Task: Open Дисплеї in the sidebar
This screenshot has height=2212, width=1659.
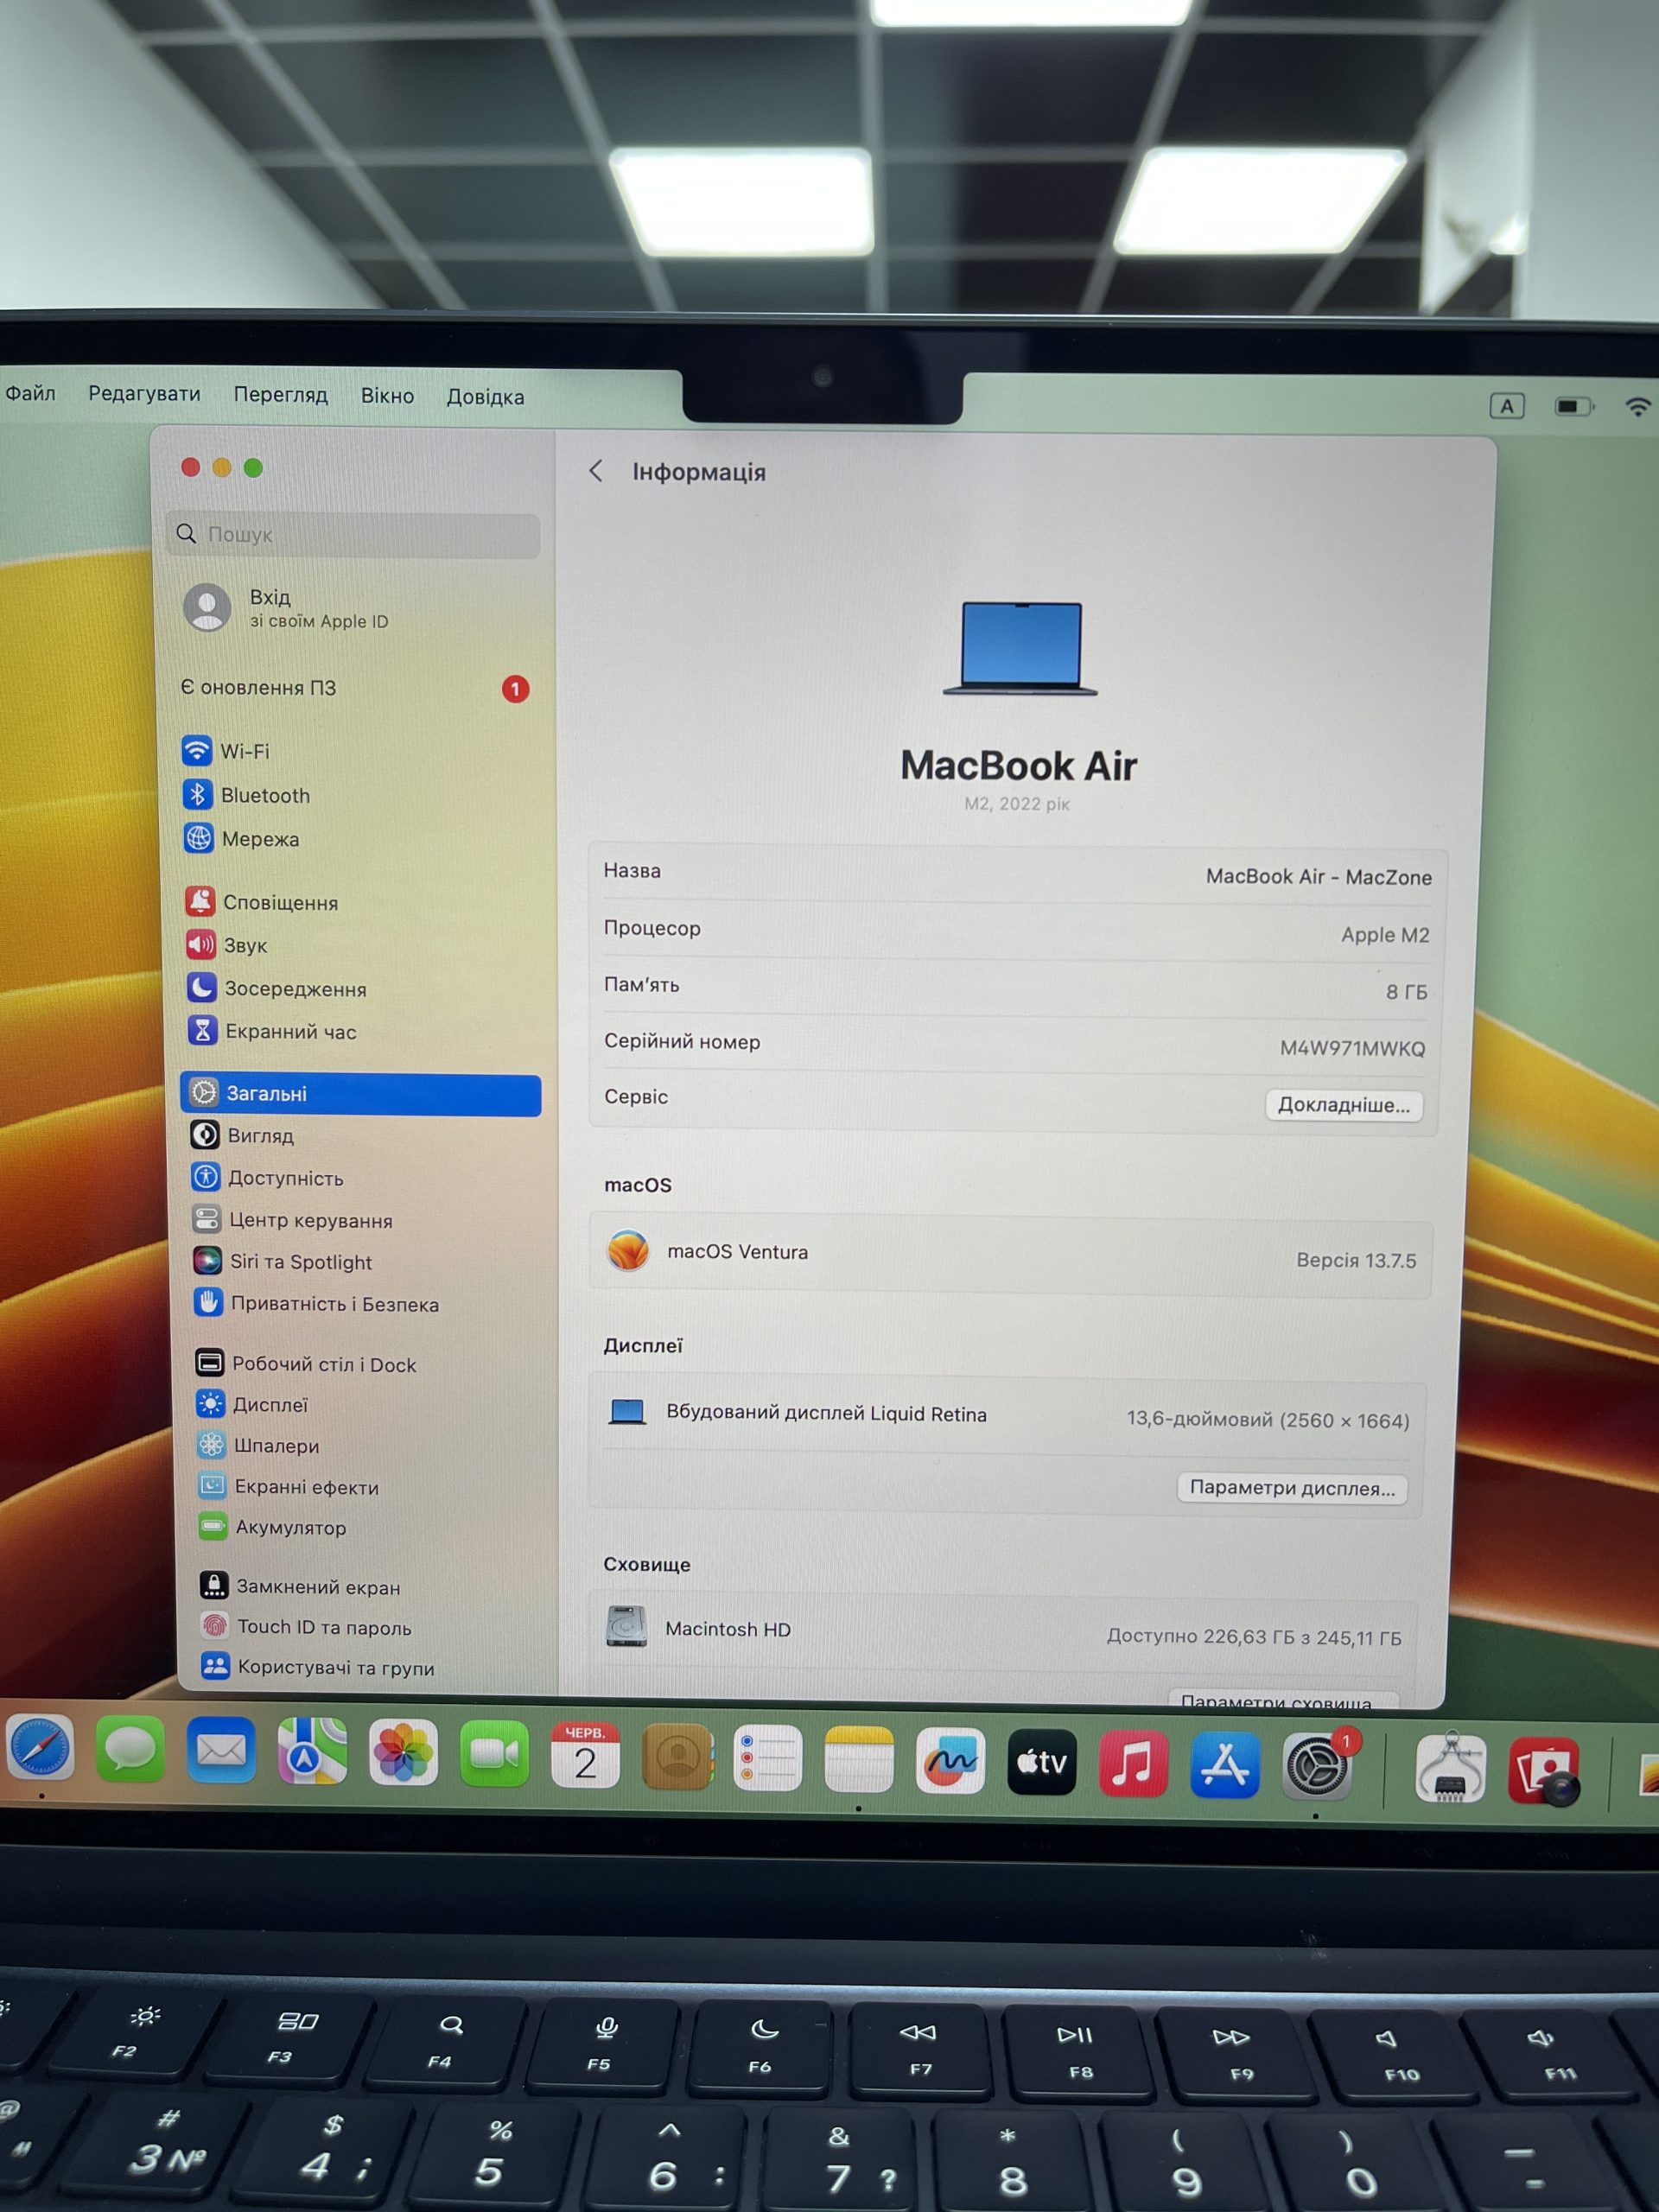Action: [x=253, y=1404]
